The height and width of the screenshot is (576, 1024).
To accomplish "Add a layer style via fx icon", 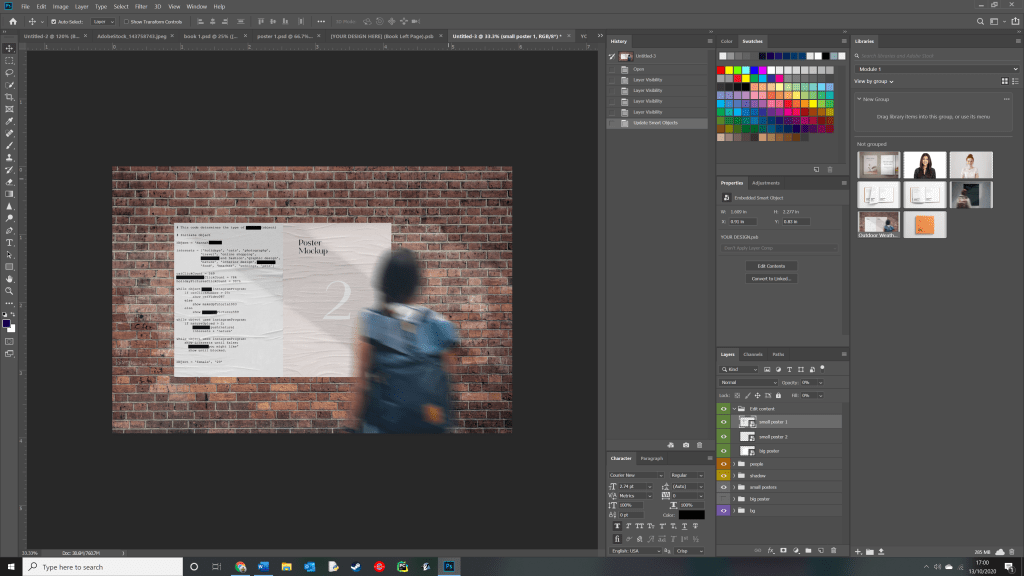I will 771,550.
